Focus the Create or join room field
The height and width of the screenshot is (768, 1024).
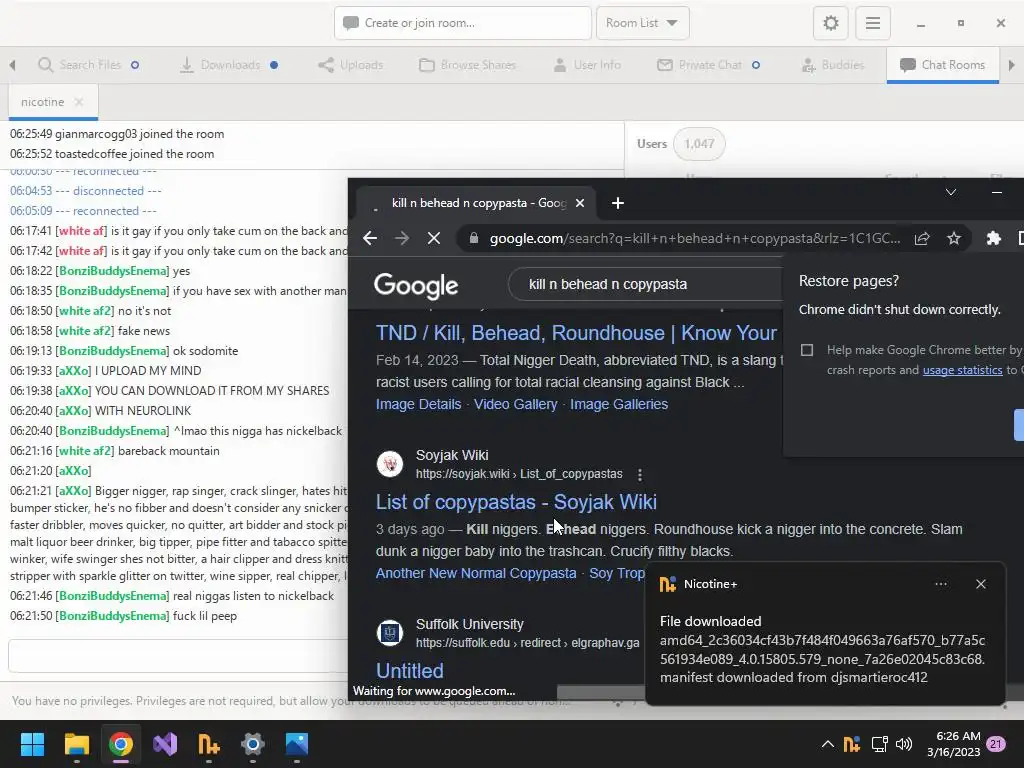point(462,23)
